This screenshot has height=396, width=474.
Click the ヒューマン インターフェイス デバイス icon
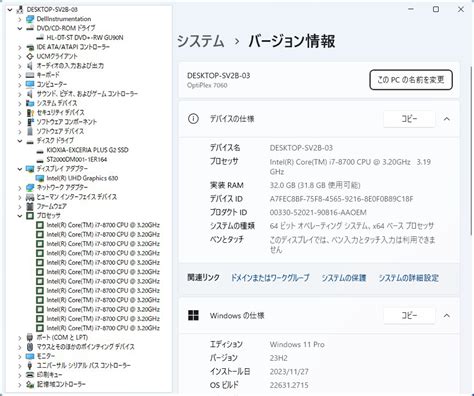30,197
